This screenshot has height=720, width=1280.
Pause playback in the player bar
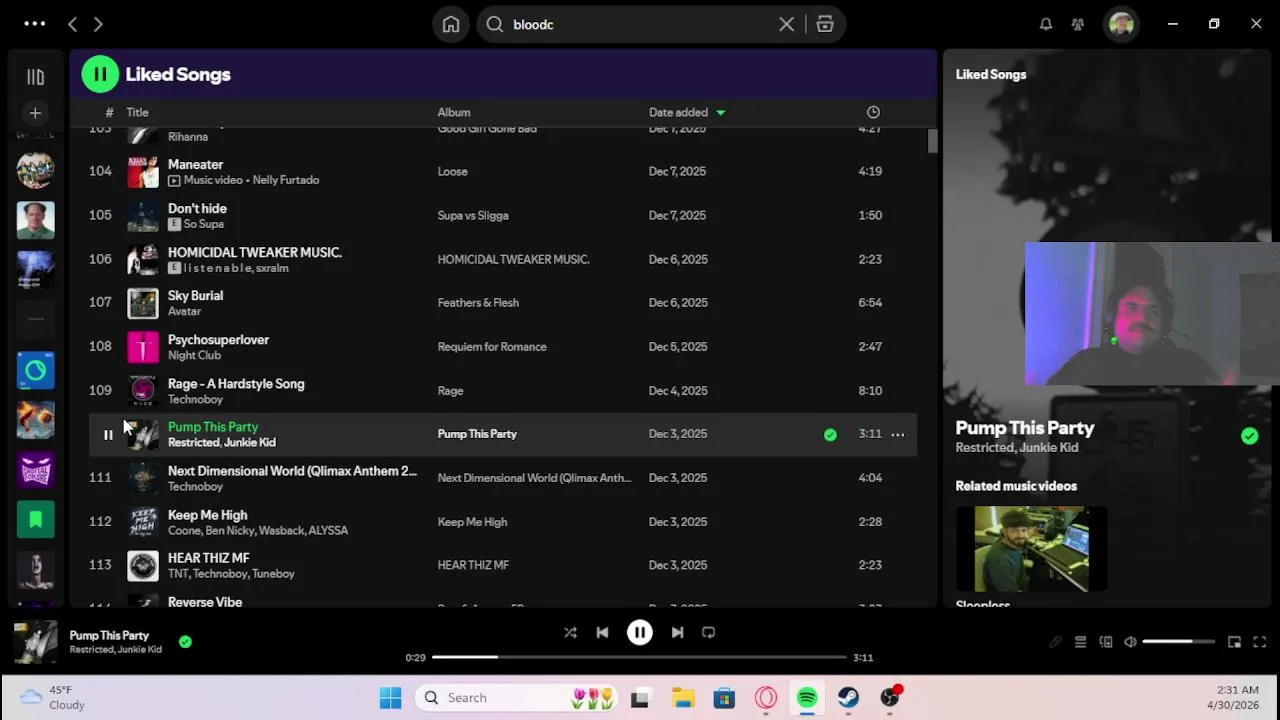tap(640, 632)
